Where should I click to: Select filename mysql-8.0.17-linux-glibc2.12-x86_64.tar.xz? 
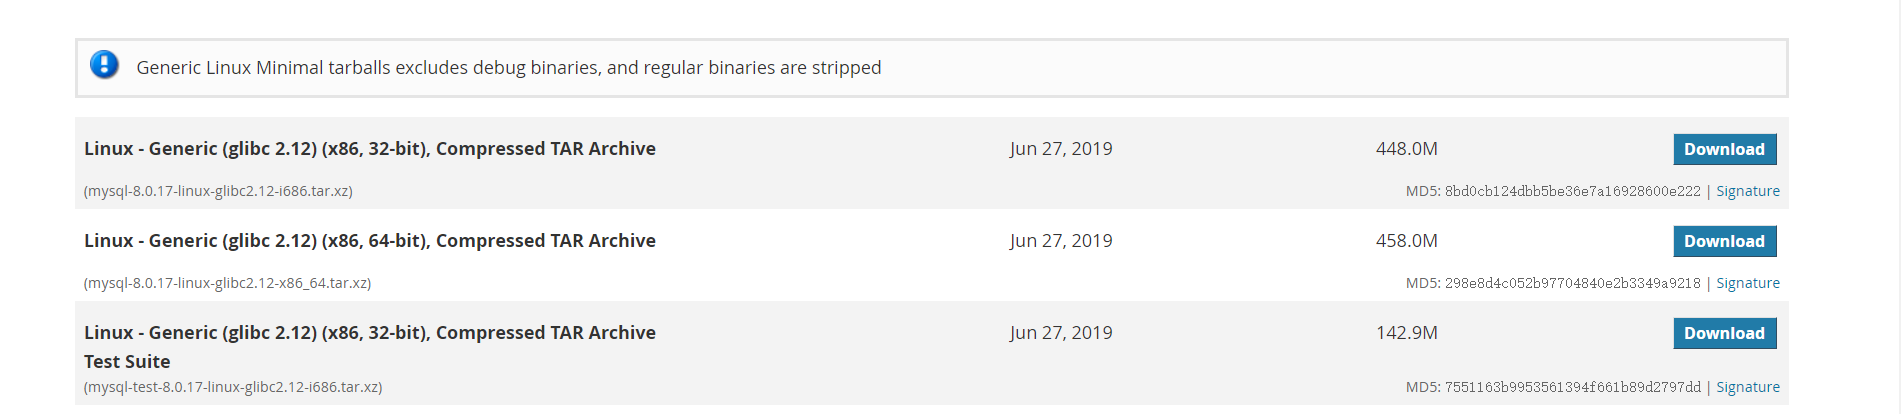227,283
